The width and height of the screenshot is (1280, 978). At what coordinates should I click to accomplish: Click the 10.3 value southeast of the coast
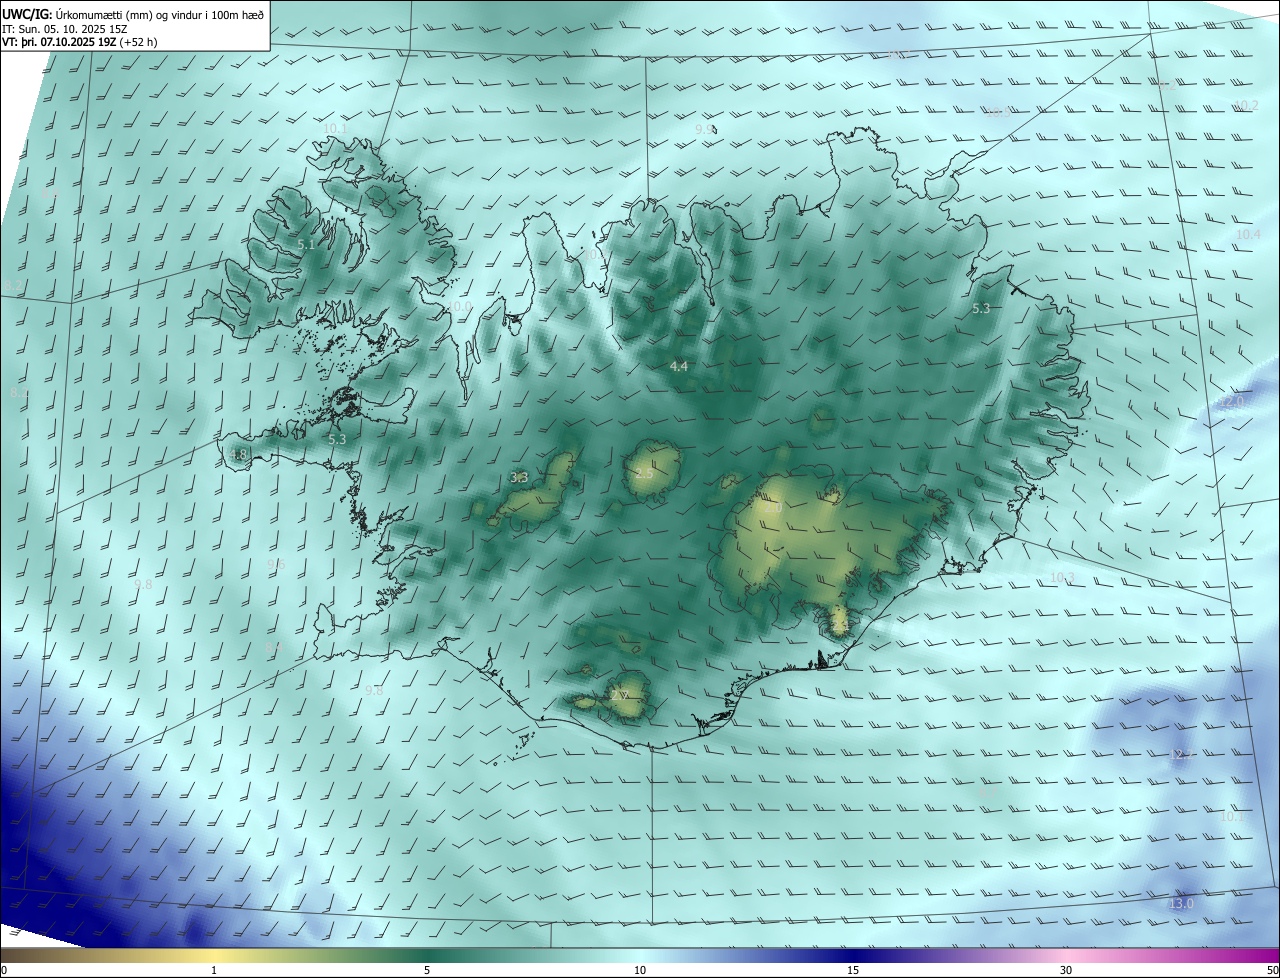[x=1062, y=577]
